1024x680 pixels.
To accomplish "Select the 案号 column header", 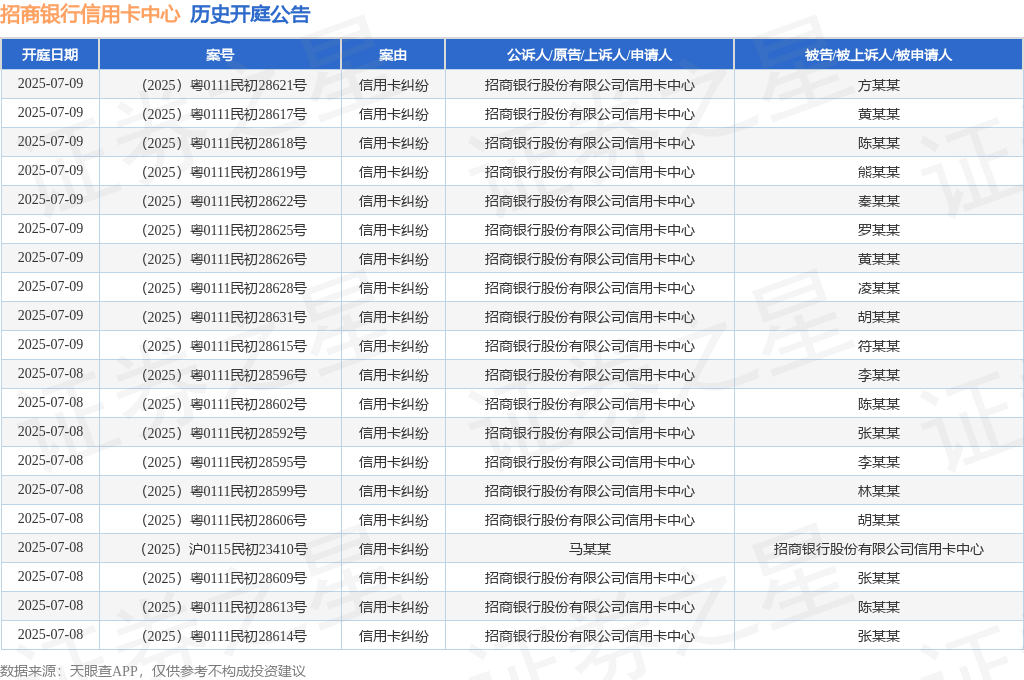I will tap(220, 55).
